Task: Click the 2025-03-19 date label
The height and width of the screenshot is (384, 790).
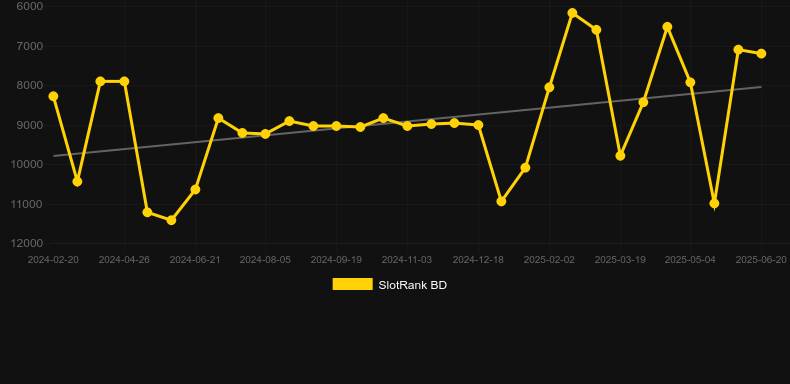Action: click(620, 260)
